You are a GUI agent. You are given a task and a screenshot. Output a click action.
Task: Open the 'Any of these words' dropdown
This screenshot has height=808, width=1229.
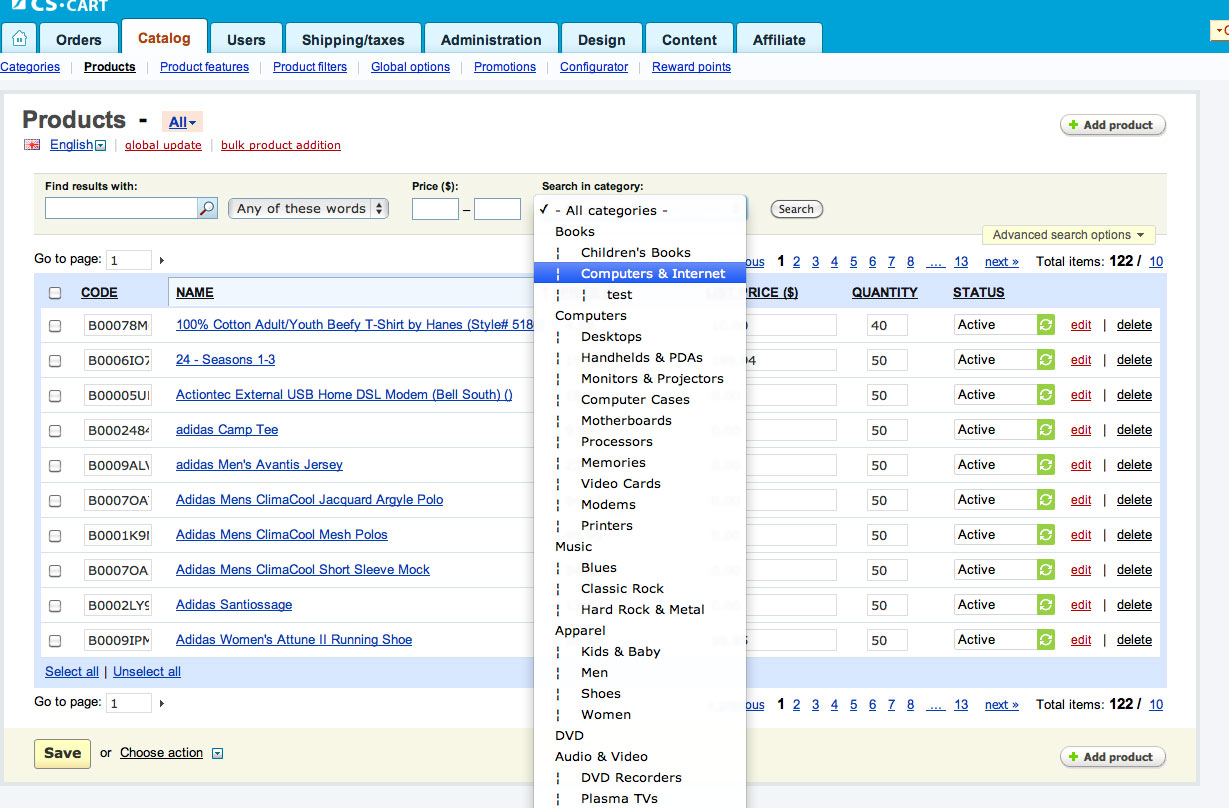tap(308, 208)
